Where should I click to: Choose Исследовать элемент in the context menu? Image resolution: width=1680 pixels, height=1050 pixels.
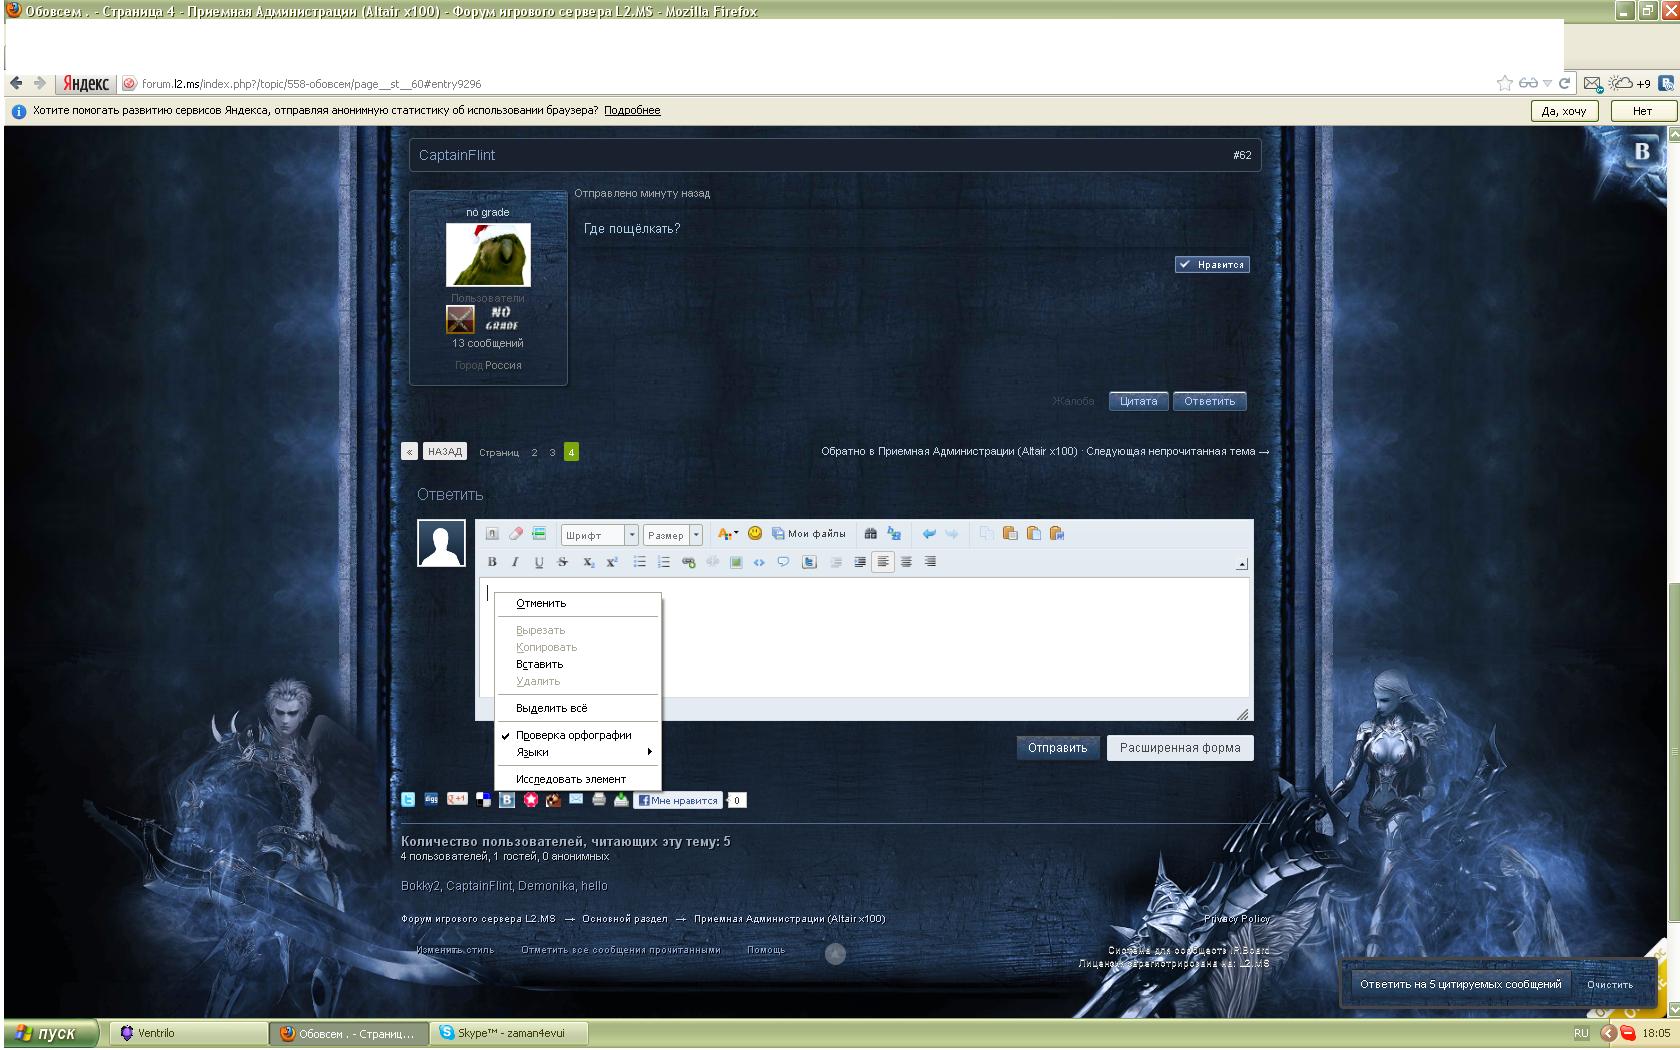pyautogui.click(x=578, y=779)
